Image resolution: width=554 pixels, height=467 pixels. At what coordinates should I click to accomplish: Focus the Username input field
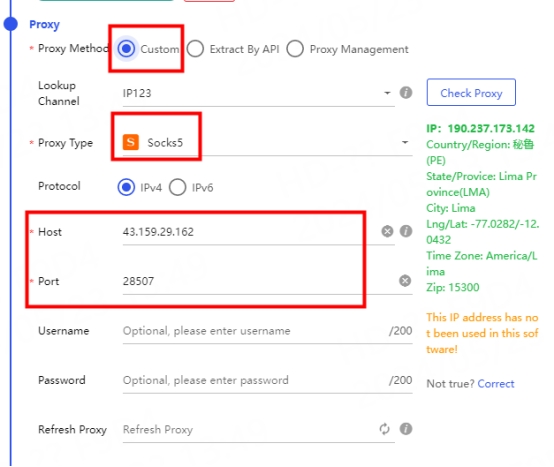[267, 331]
